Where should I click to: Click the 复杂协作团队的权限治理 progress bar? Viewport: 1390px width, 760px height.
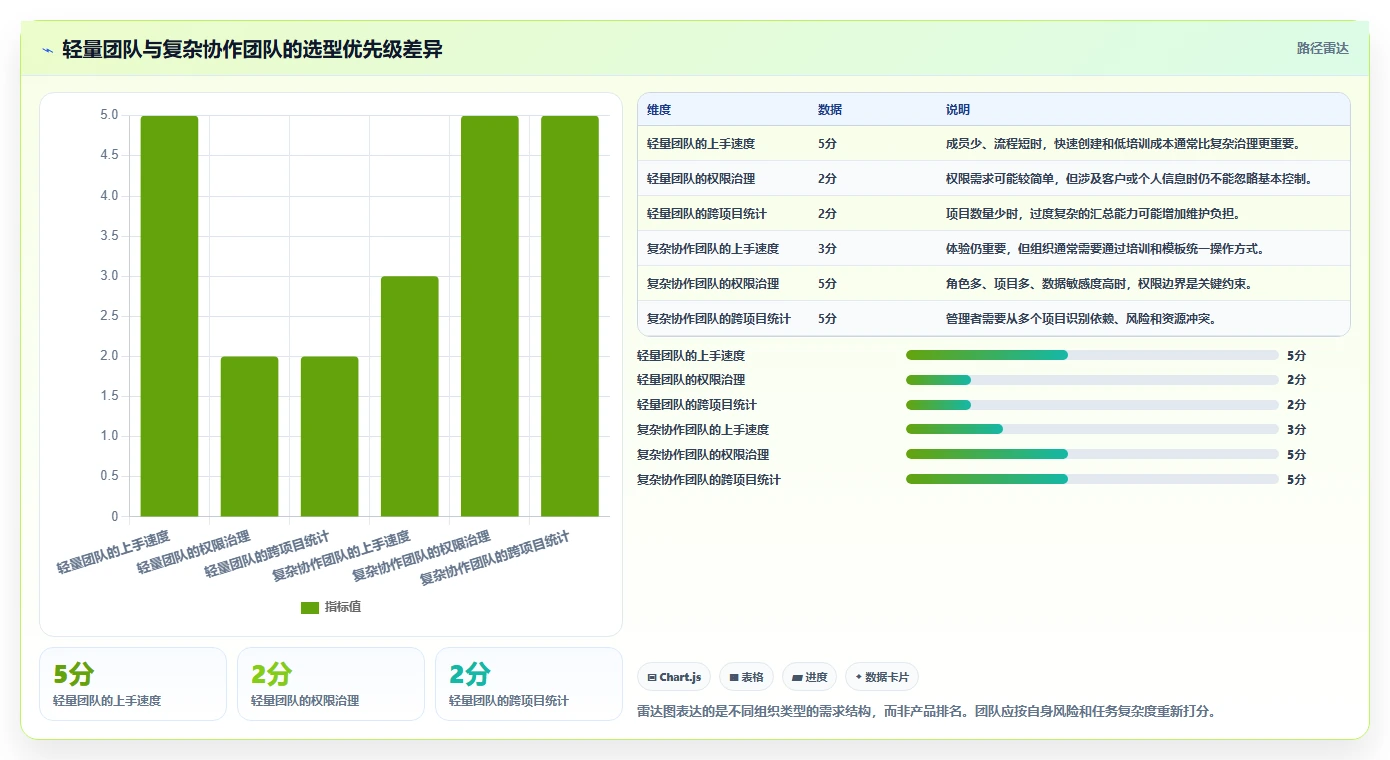[1092, 454]
